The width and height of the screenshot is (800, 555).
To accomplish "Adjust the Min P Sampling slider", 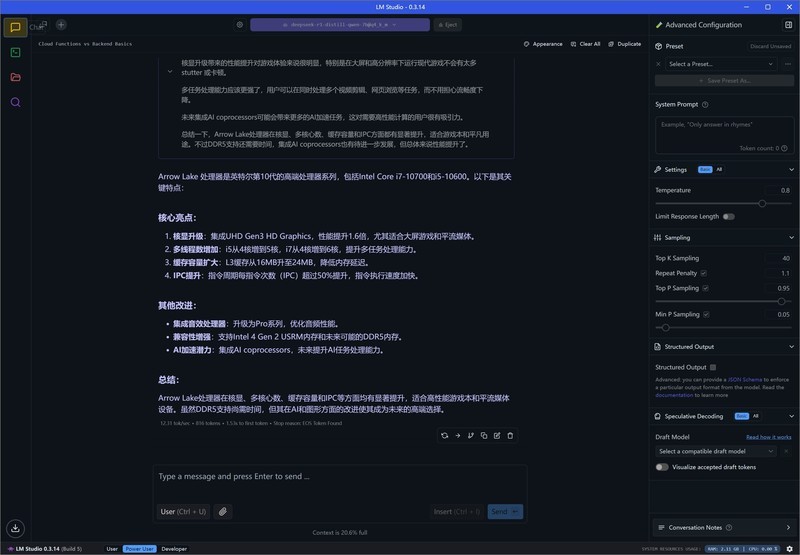I will pyautogui.click(x=665, y=327).
